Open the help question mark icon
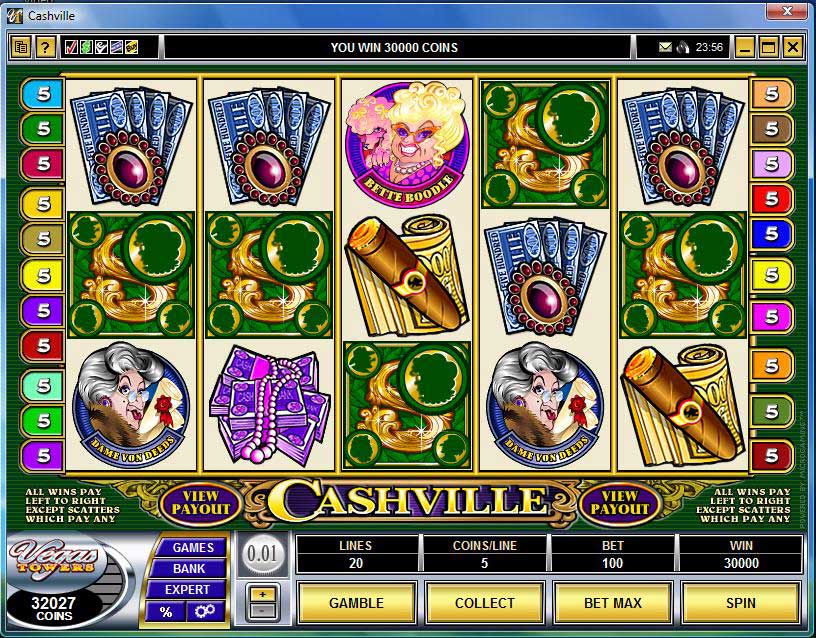 45,48
